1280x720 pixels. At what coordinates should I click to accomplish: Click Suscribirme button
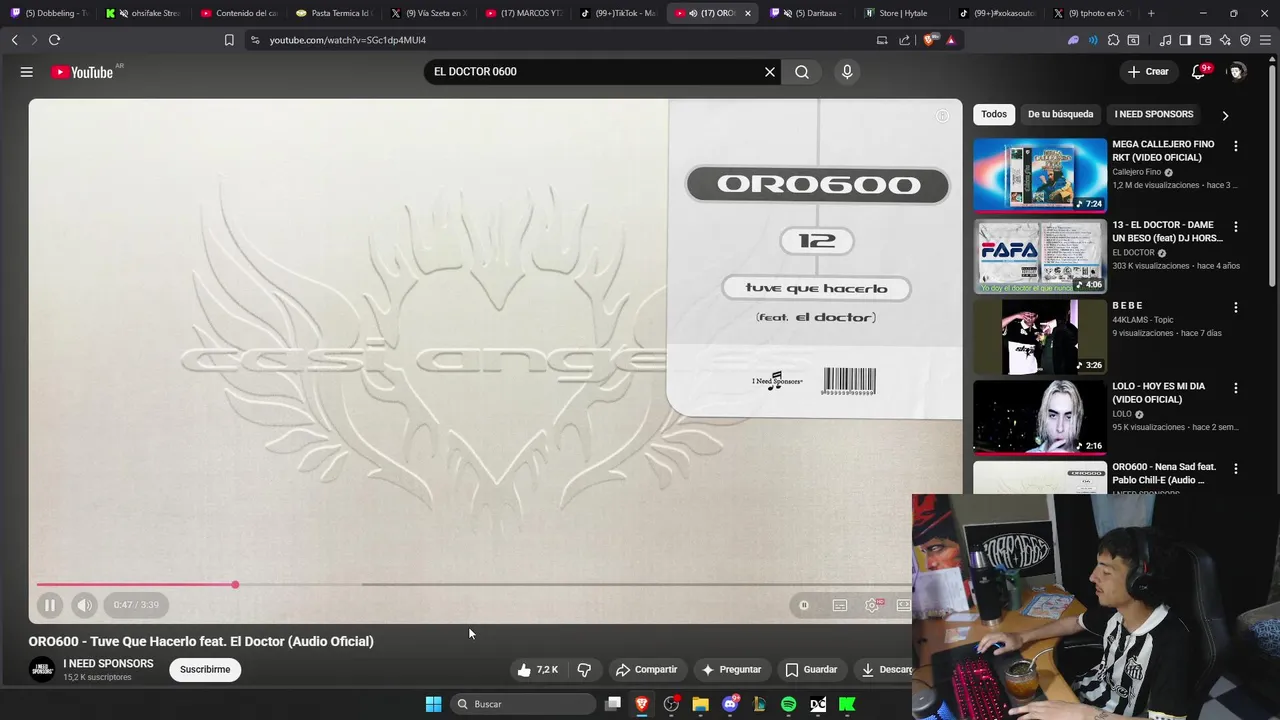pos(205,670)
